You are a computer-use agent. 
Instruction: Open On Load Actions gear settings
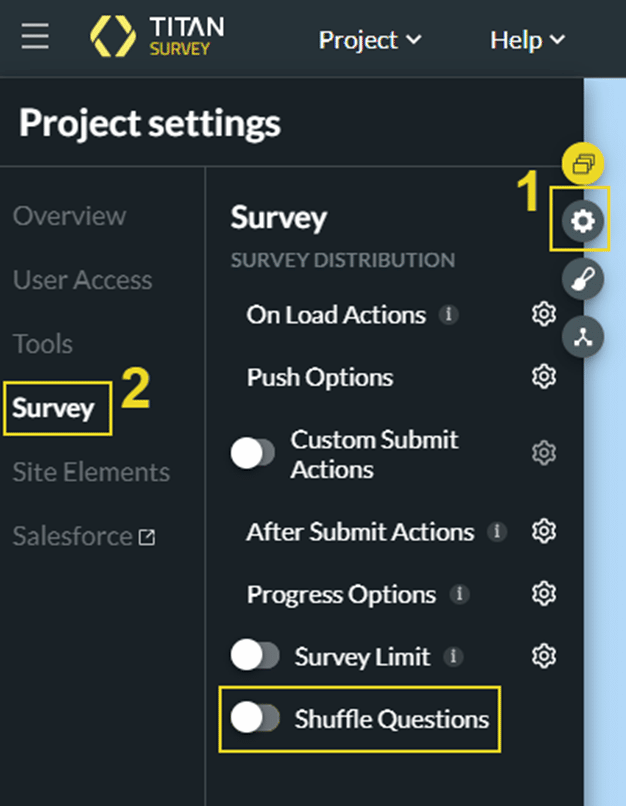(544, 314)
